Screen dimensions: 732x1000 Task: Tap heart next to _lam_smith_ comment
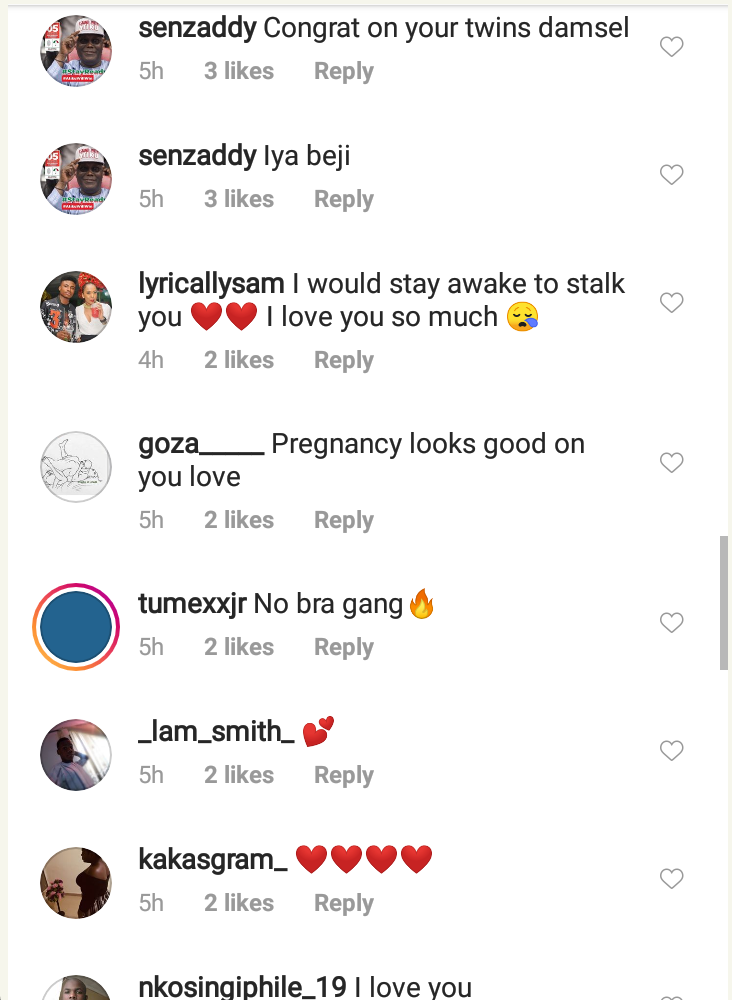coord(672,751)
